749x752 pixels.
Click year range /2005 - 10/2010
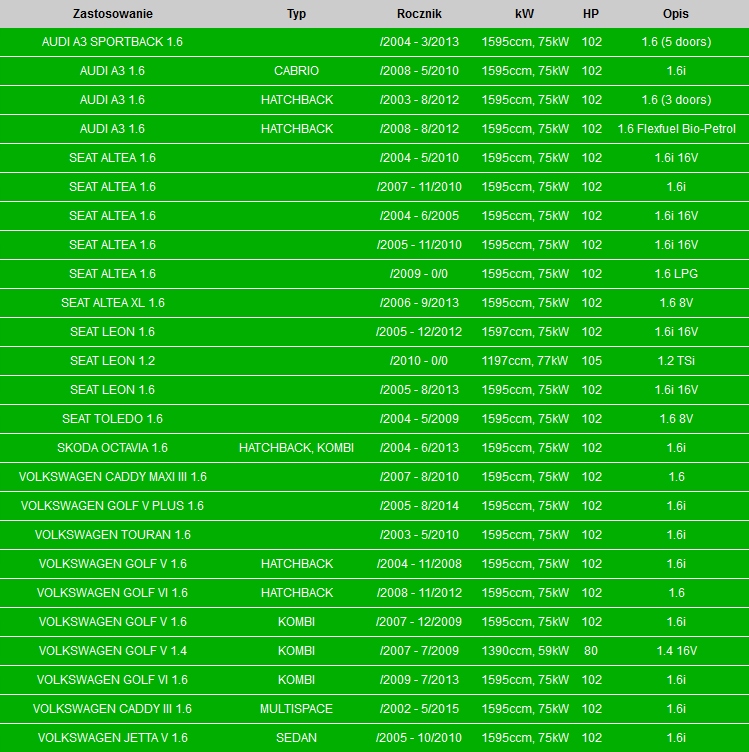pyautogui.click(x=419, y=738)
